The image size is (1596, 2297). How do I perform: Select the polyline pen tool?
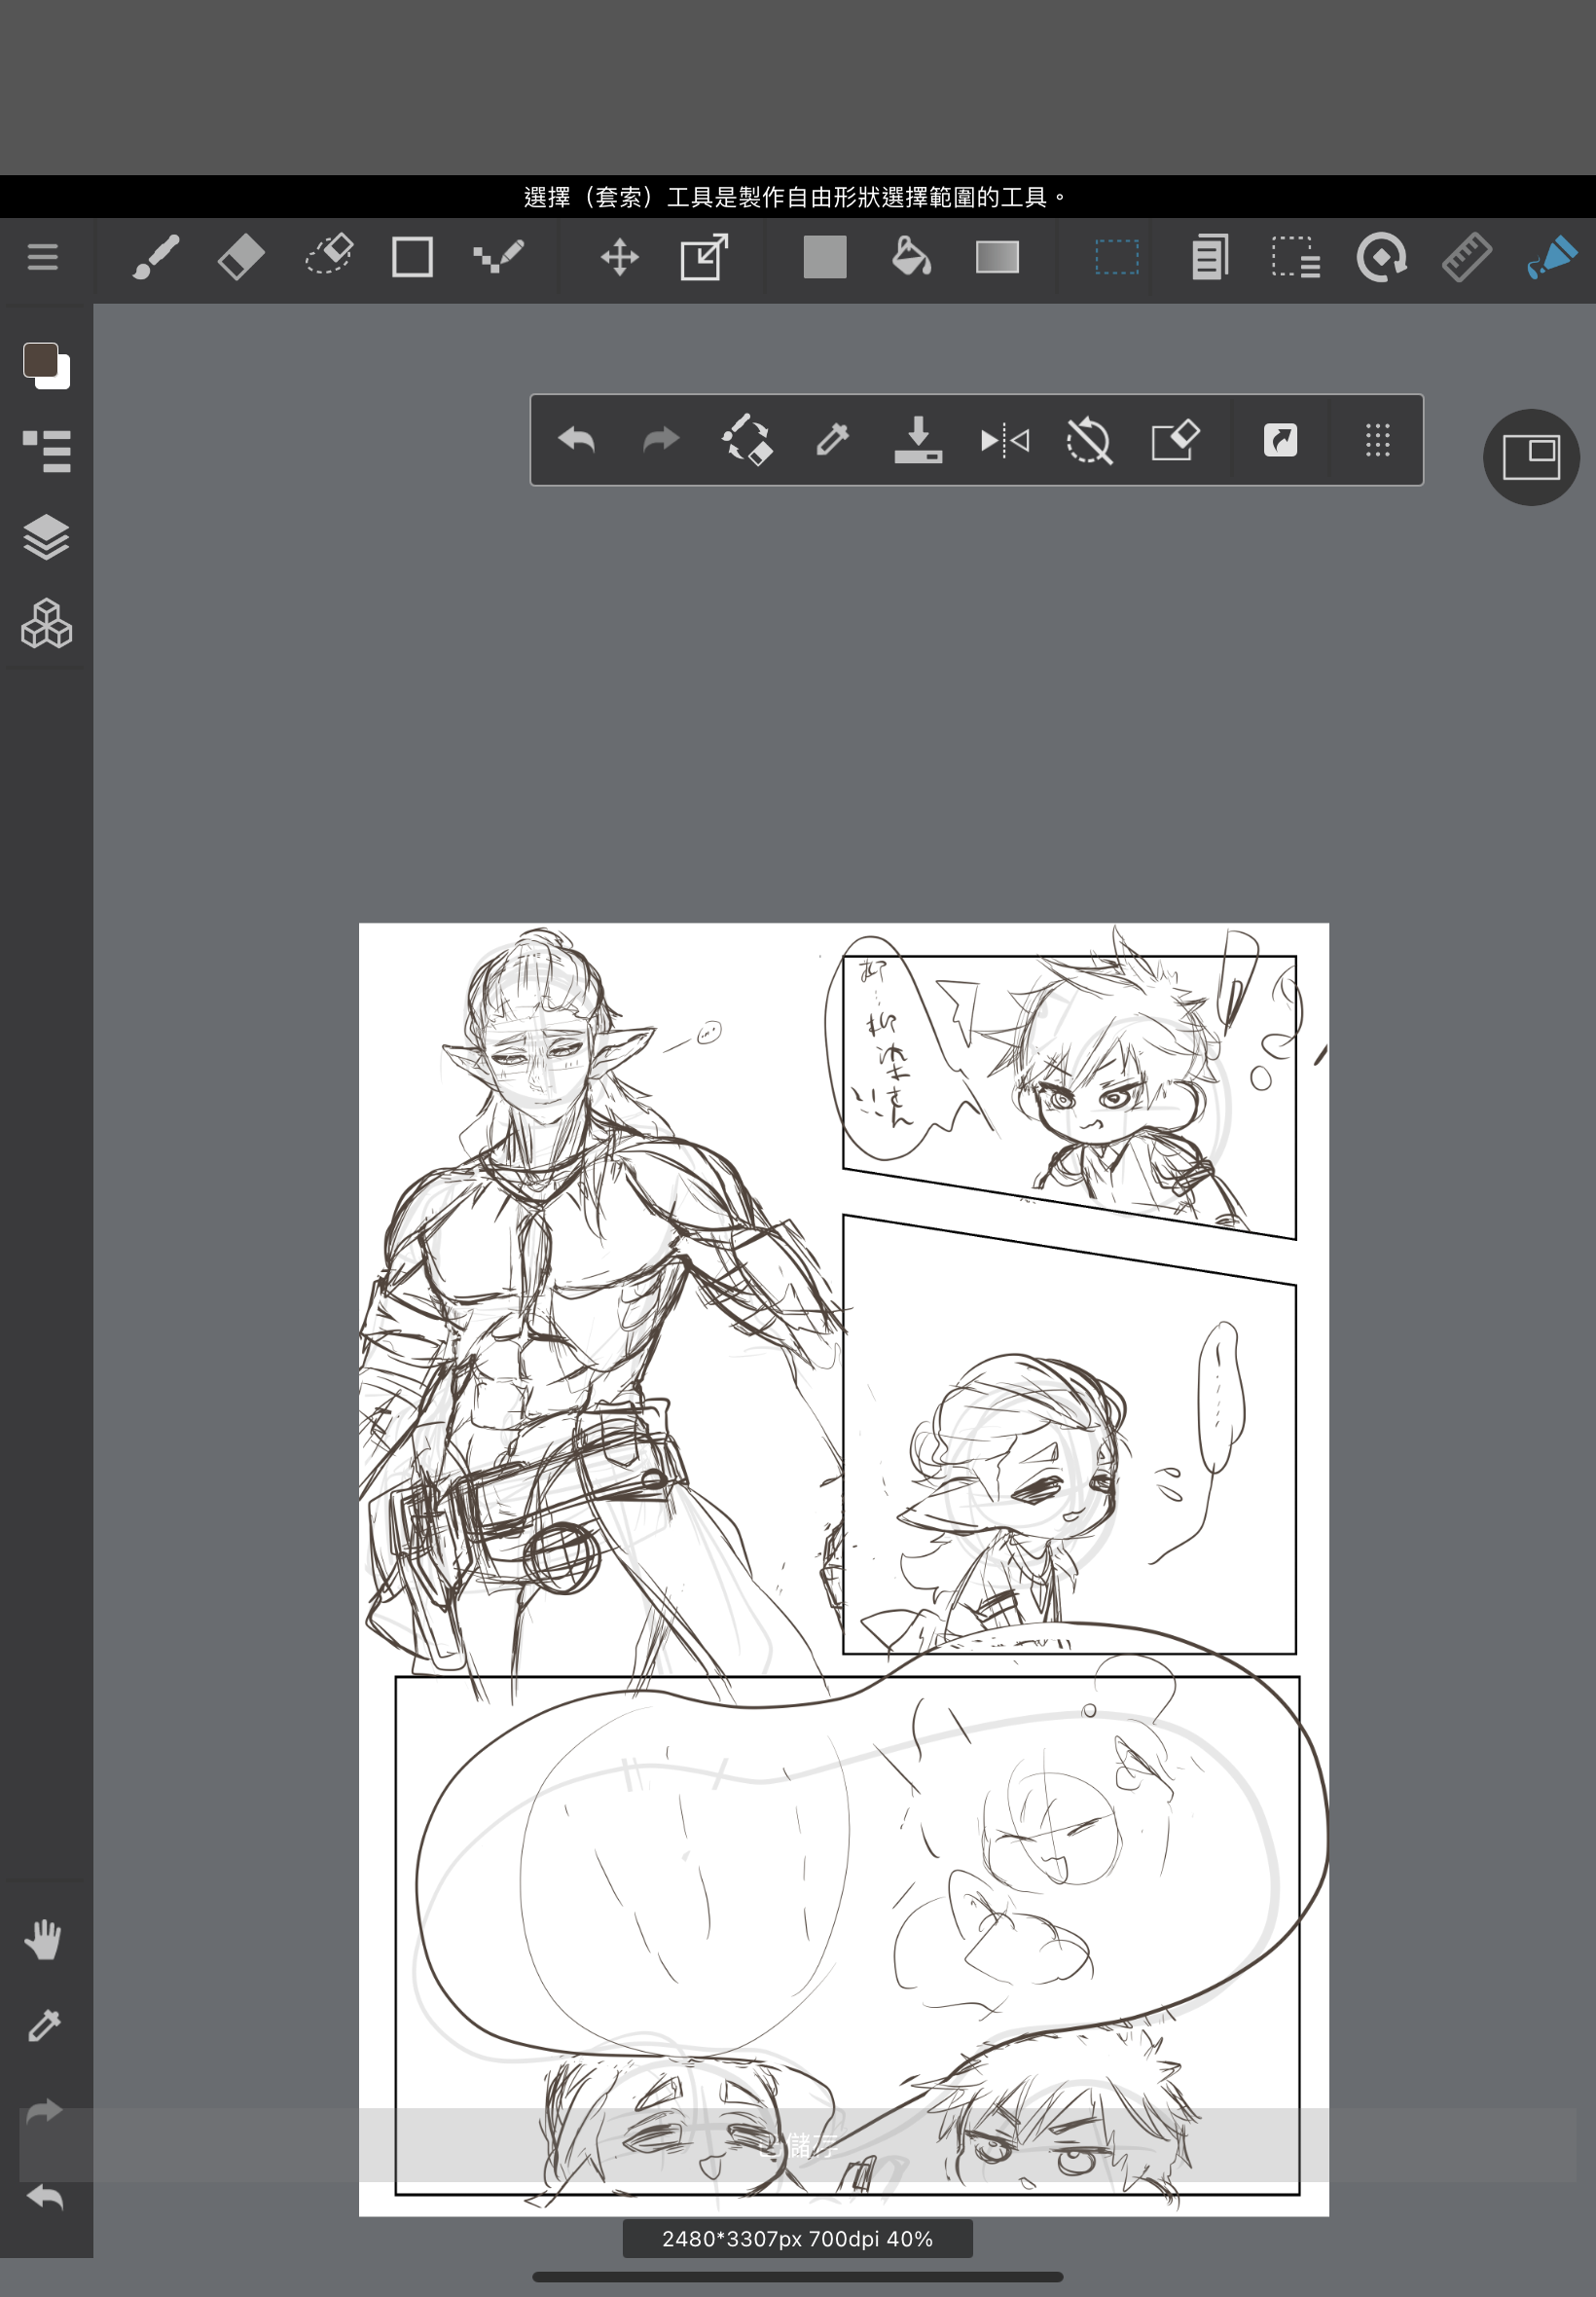(x=498, y=257)
